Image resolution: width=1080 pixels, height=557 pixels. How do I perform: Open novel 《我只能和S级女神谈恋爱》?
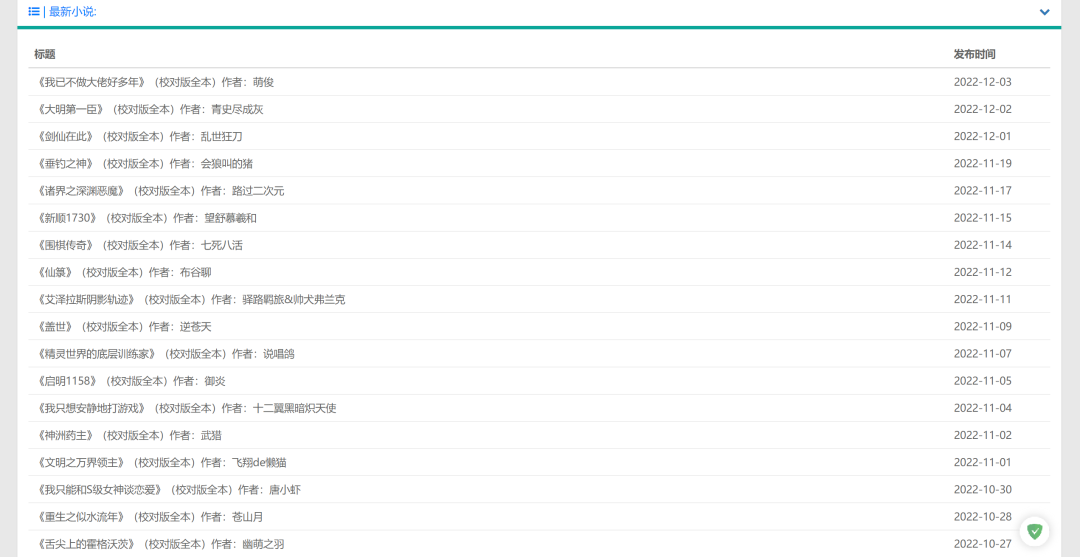168,490
